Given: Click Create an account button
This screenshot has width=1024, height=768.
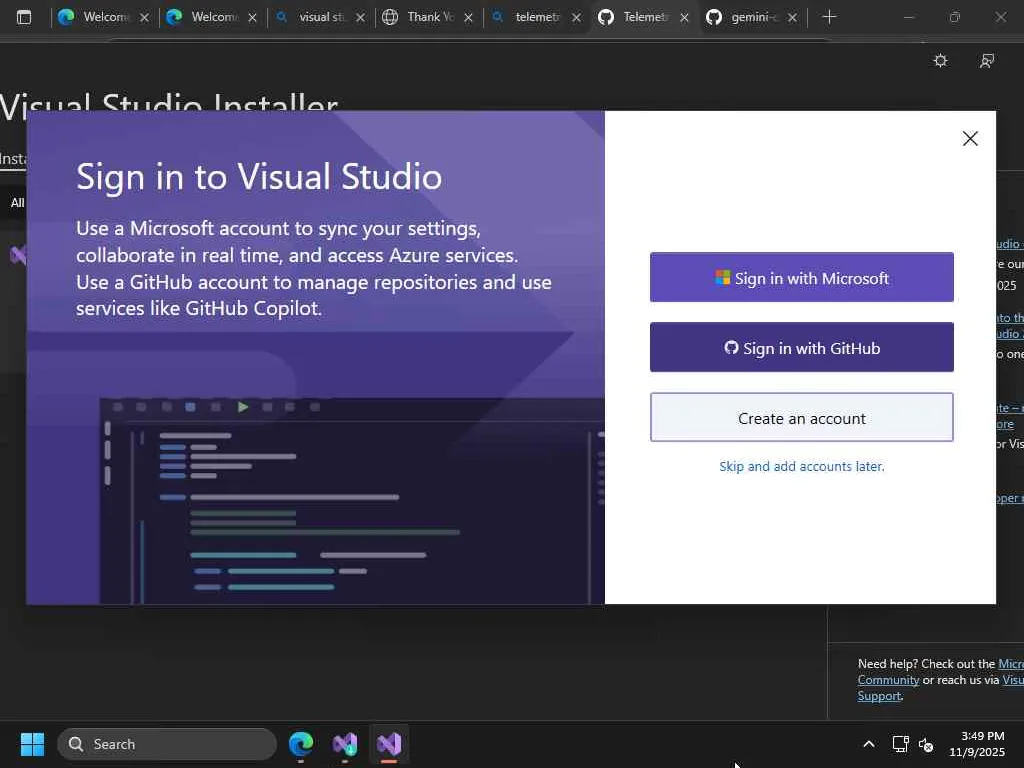Looking at the screenshot, I should click(801, 418).
